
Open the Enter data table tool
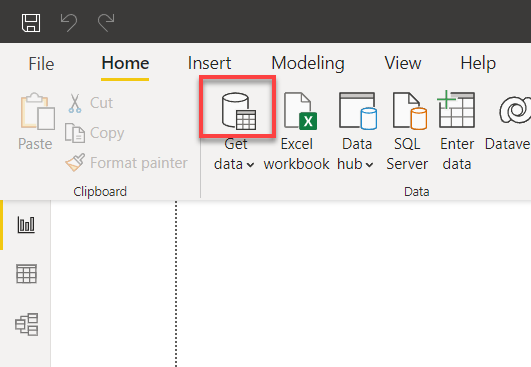(457, 131)
